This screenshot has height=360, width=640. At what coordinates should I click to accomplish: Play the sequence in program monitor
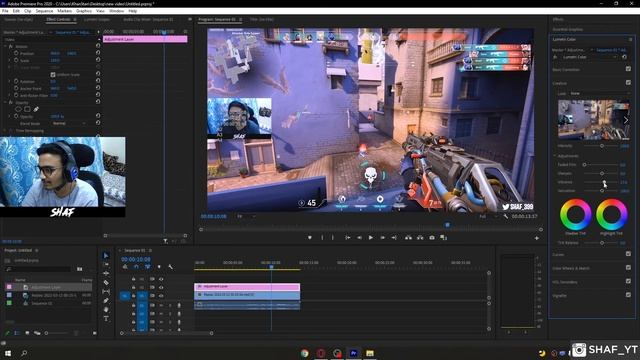371,238
